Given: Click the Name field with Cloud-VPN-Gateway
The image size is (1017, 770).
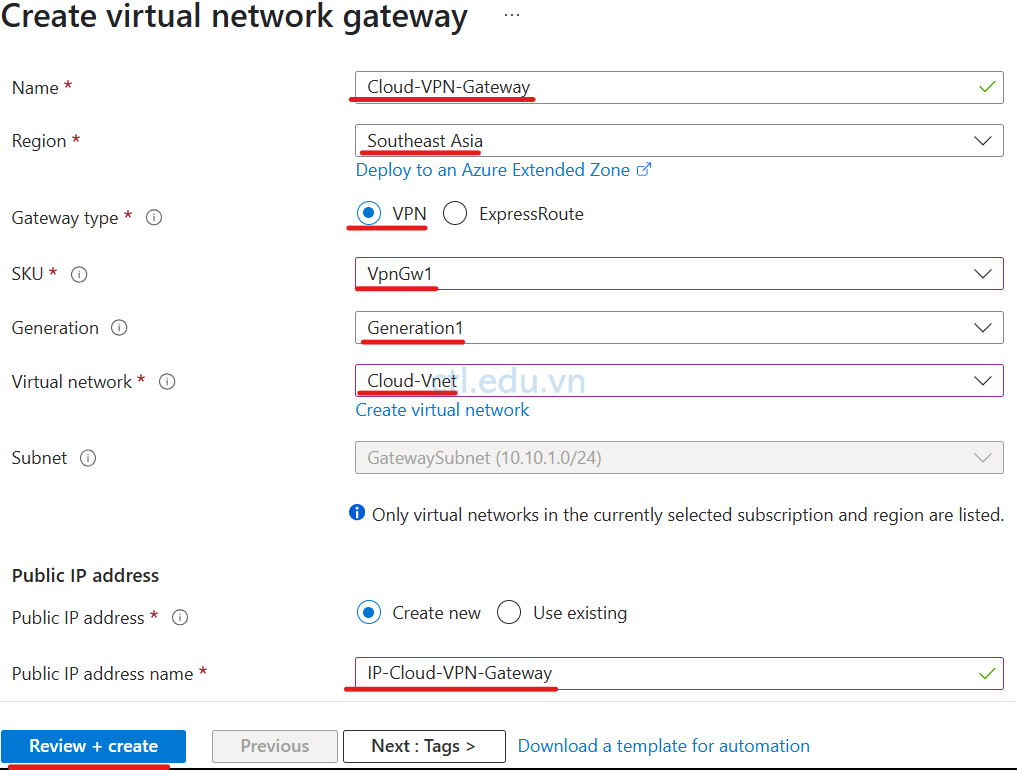Looking at the screenshot, I should [x=679, y=87].
